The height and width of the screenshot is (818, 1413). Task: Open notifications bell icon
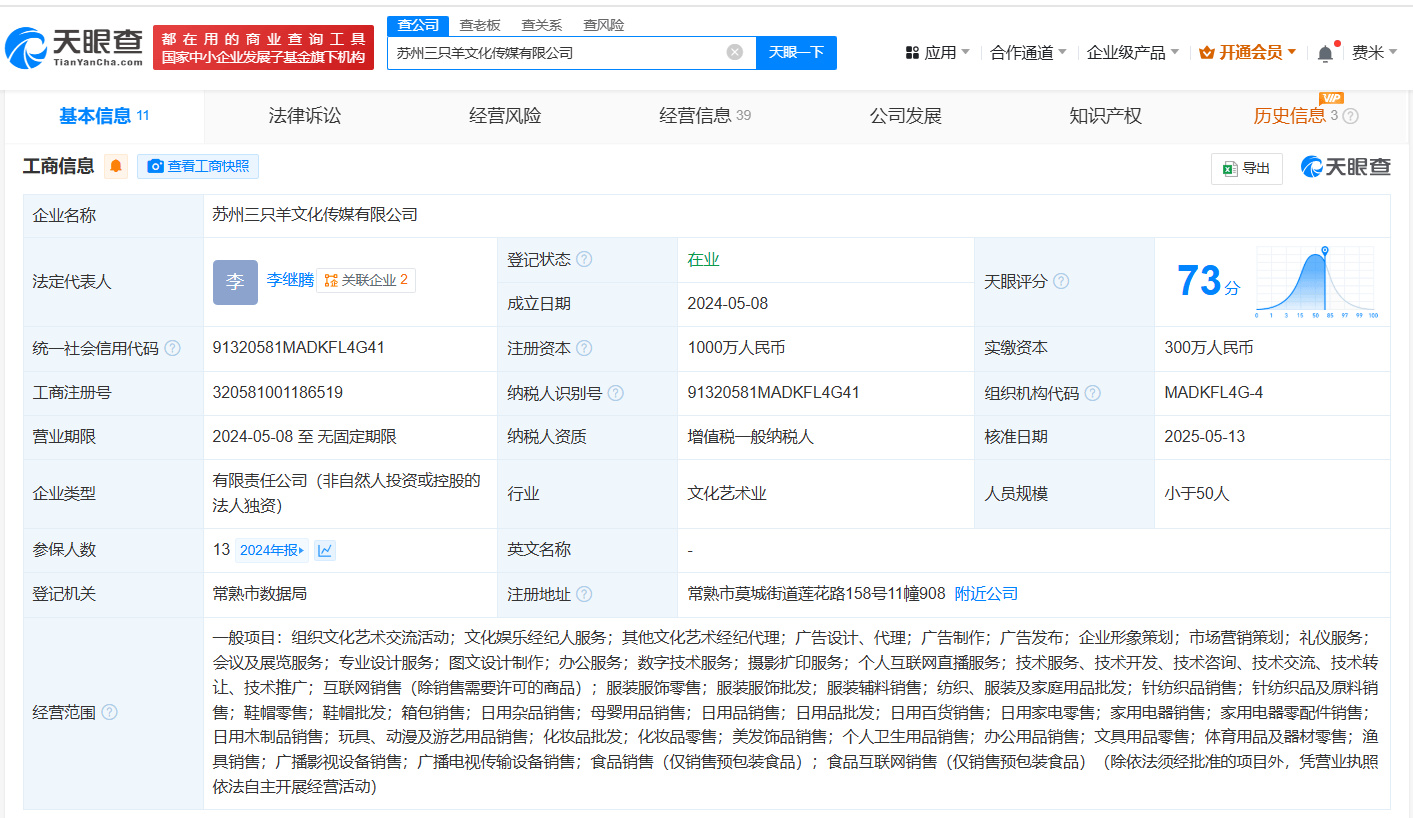coord(1325,53)
